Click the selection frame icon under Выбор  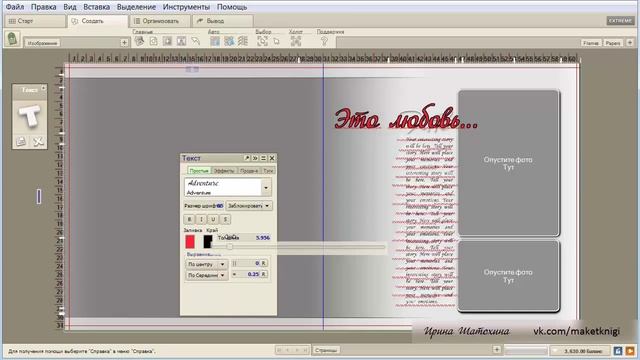coord(262,41)
